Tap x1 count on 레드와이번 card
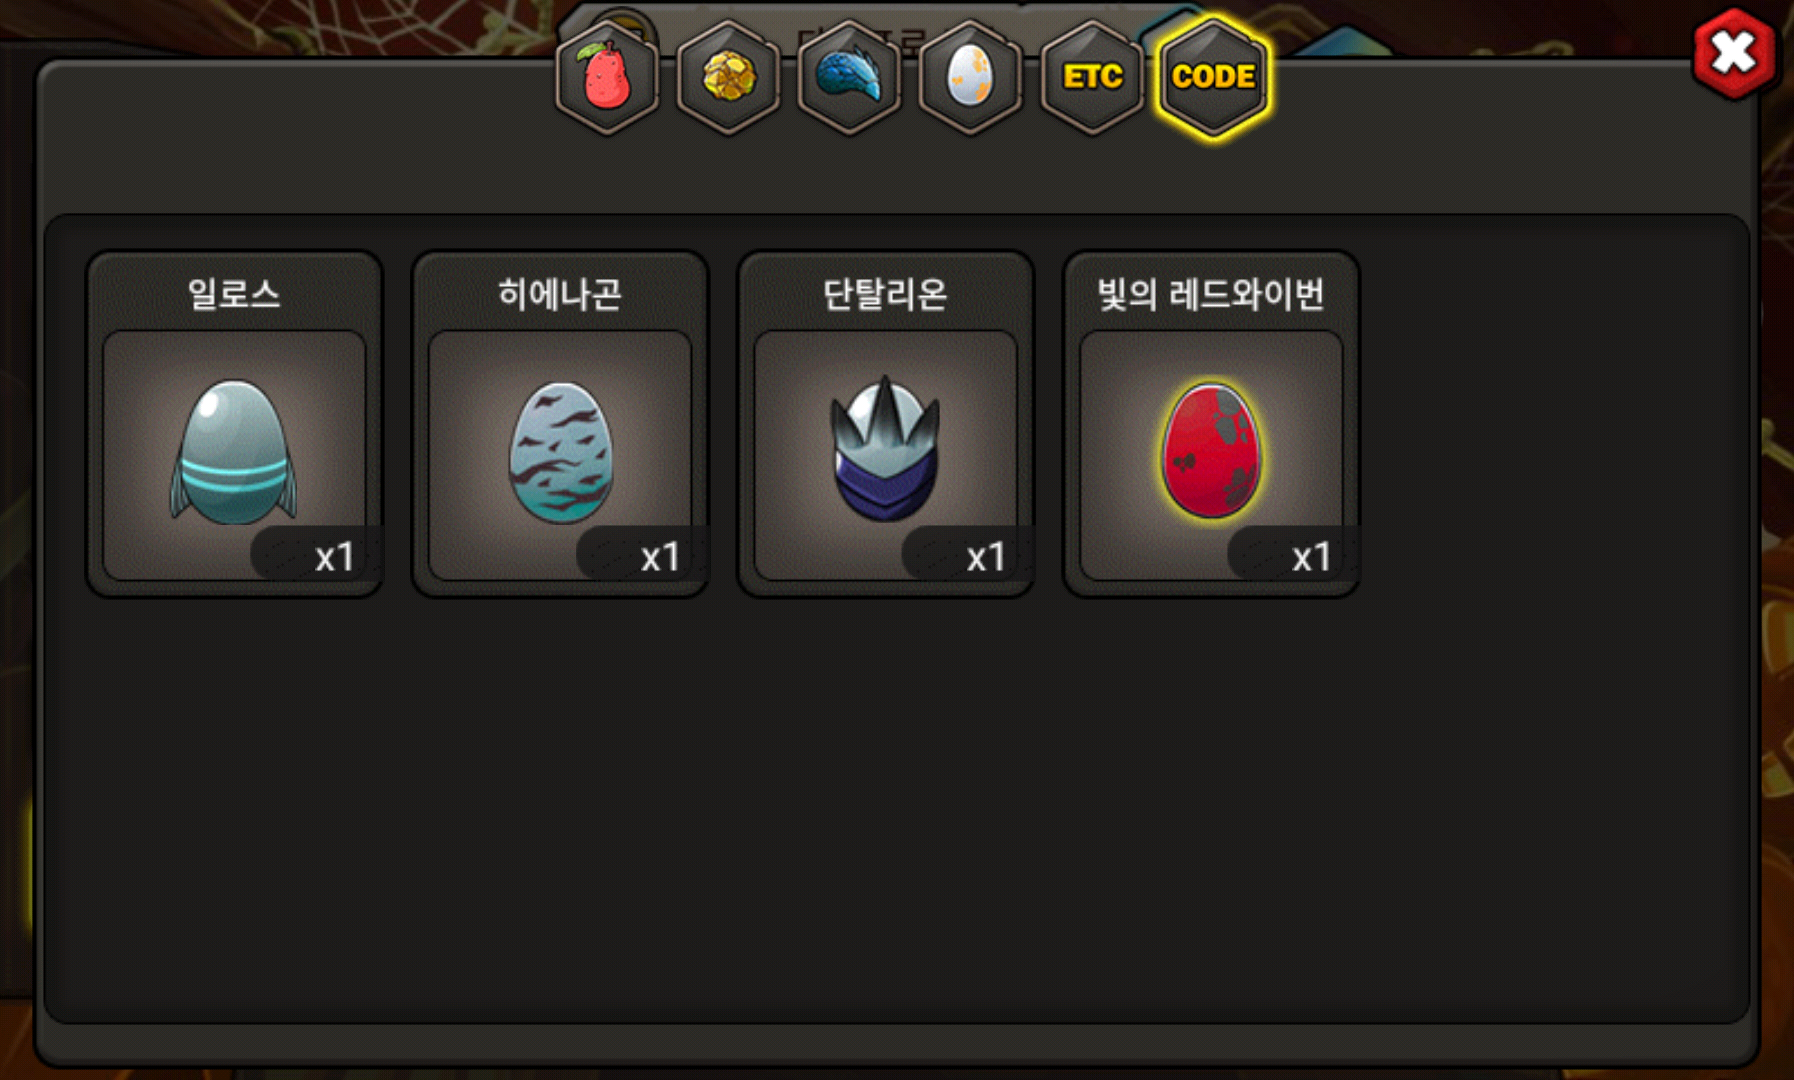 [1311, 557]
